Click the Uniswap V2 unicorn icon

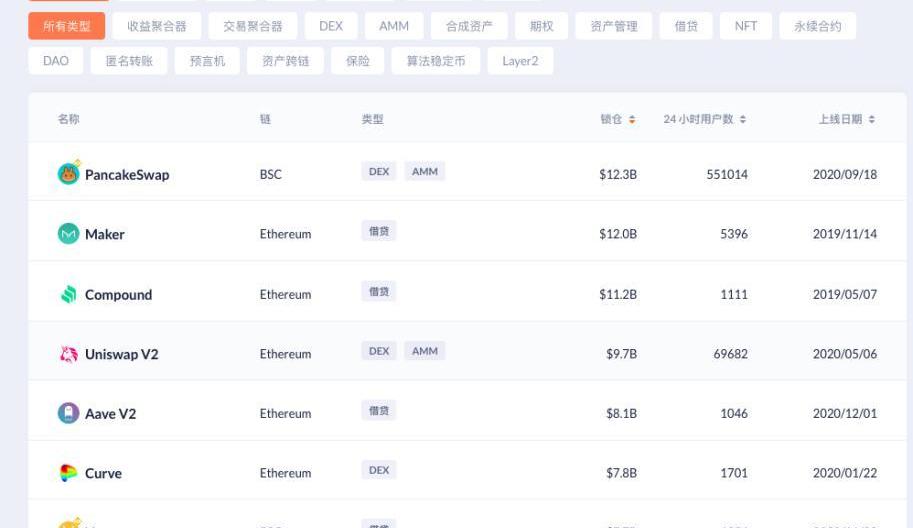point(68,354)
